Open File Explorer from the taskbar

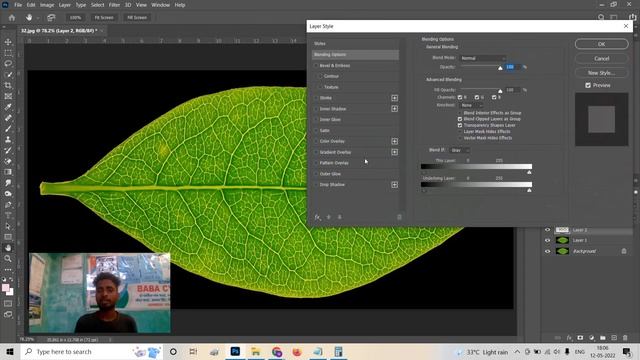coord(256,351)
